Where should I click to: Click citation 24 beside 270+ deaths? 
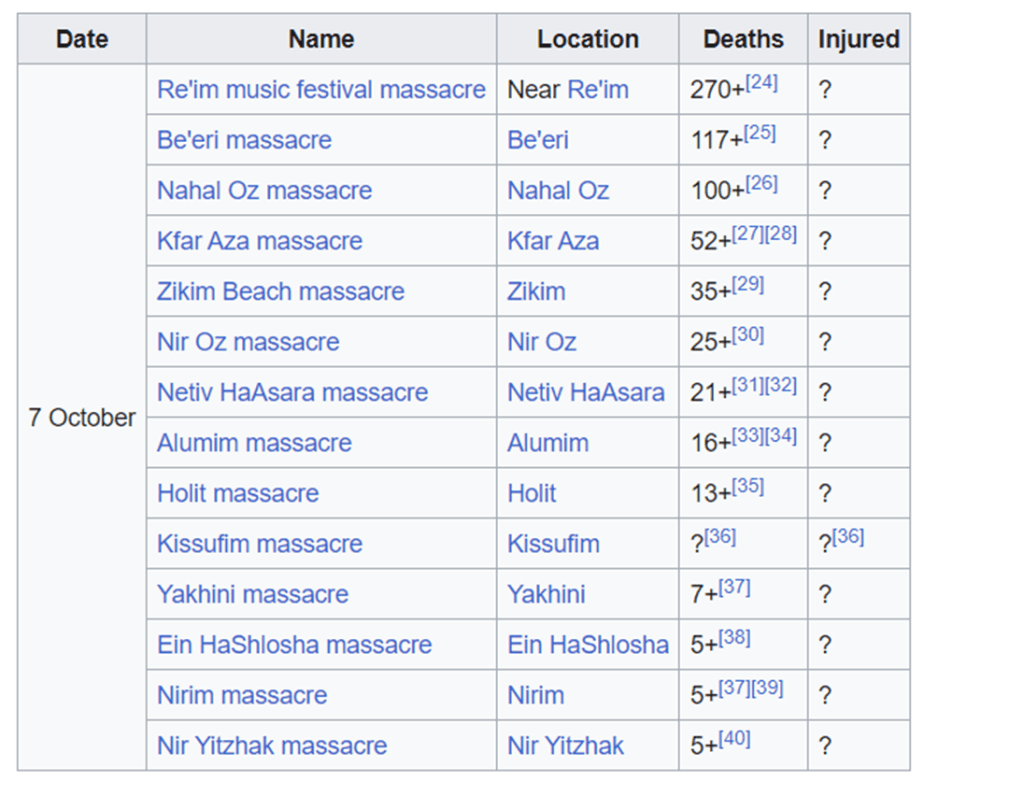click(x=761, y=83)
